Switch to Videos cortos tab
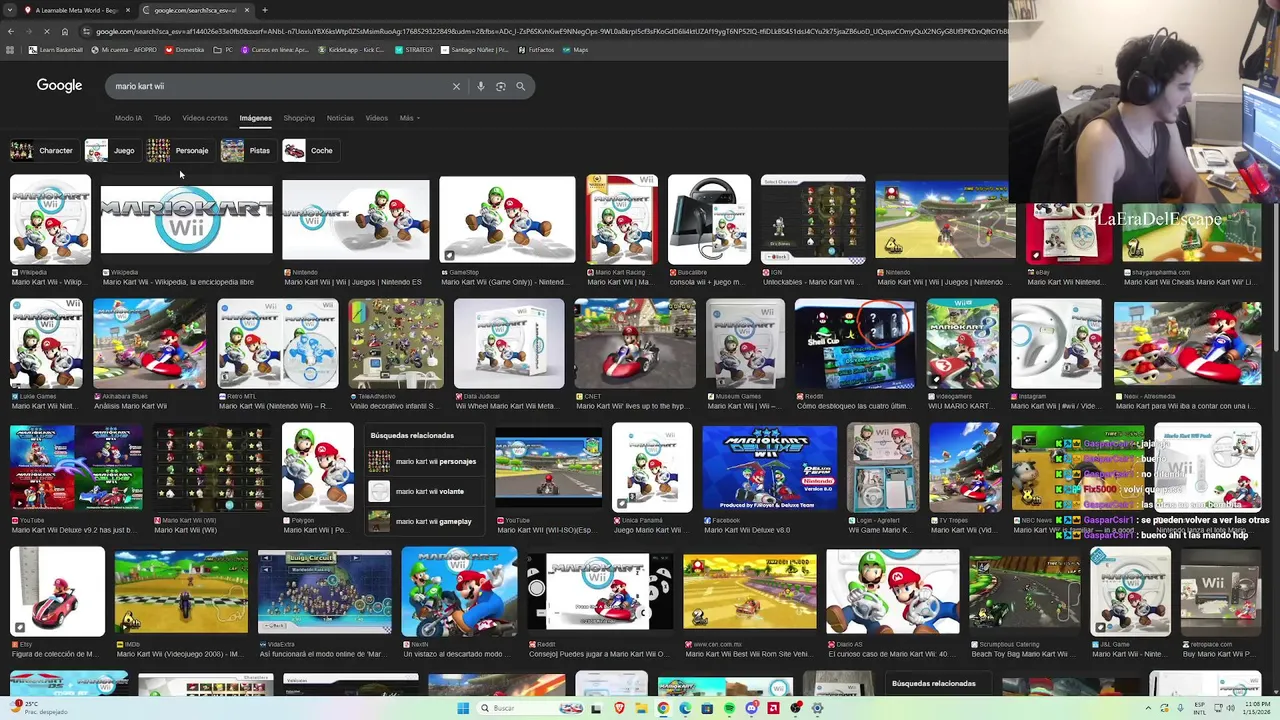 pyautogui.click(x=205, y=118)
